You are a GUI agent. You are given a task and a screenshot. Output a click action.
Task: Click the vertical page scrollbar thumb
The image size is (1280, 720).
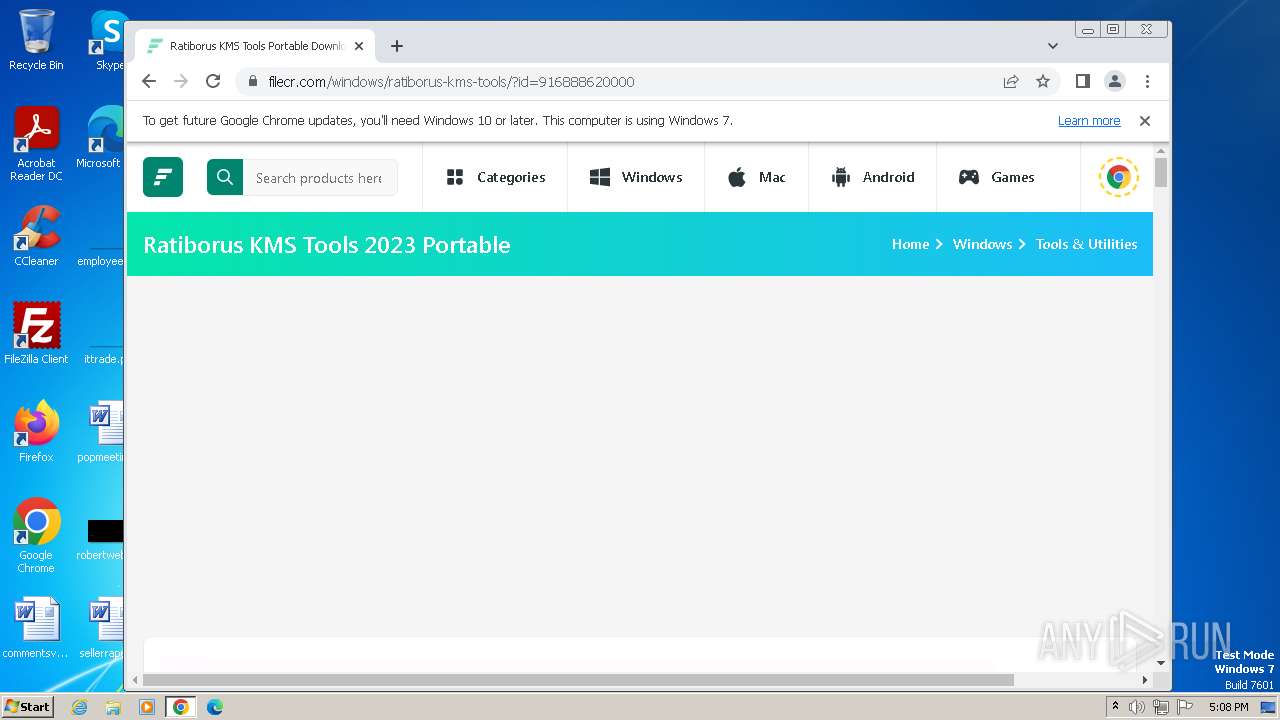click(x=1161, y=172)
